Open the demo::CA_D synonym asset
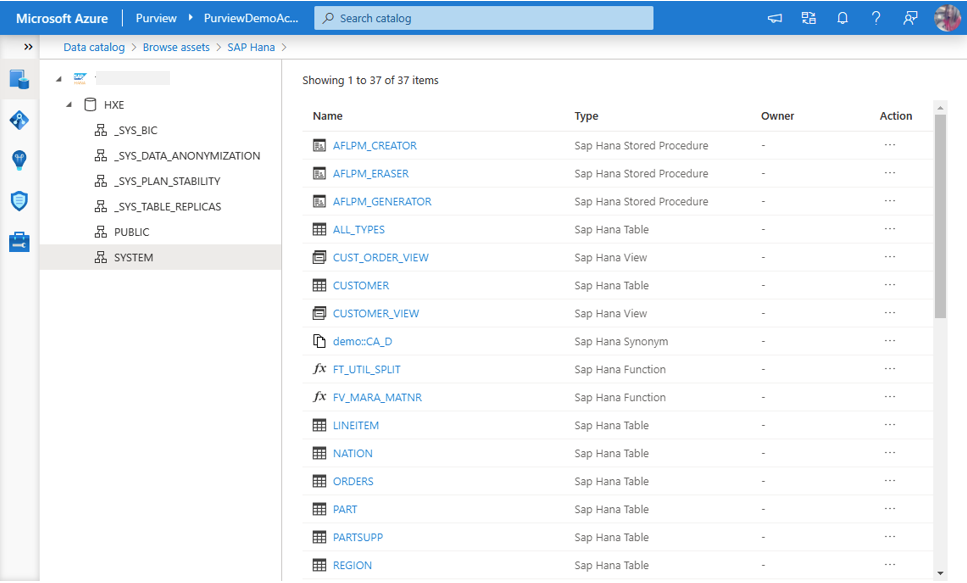Screen dimensions: 967x583 [362, 342]
